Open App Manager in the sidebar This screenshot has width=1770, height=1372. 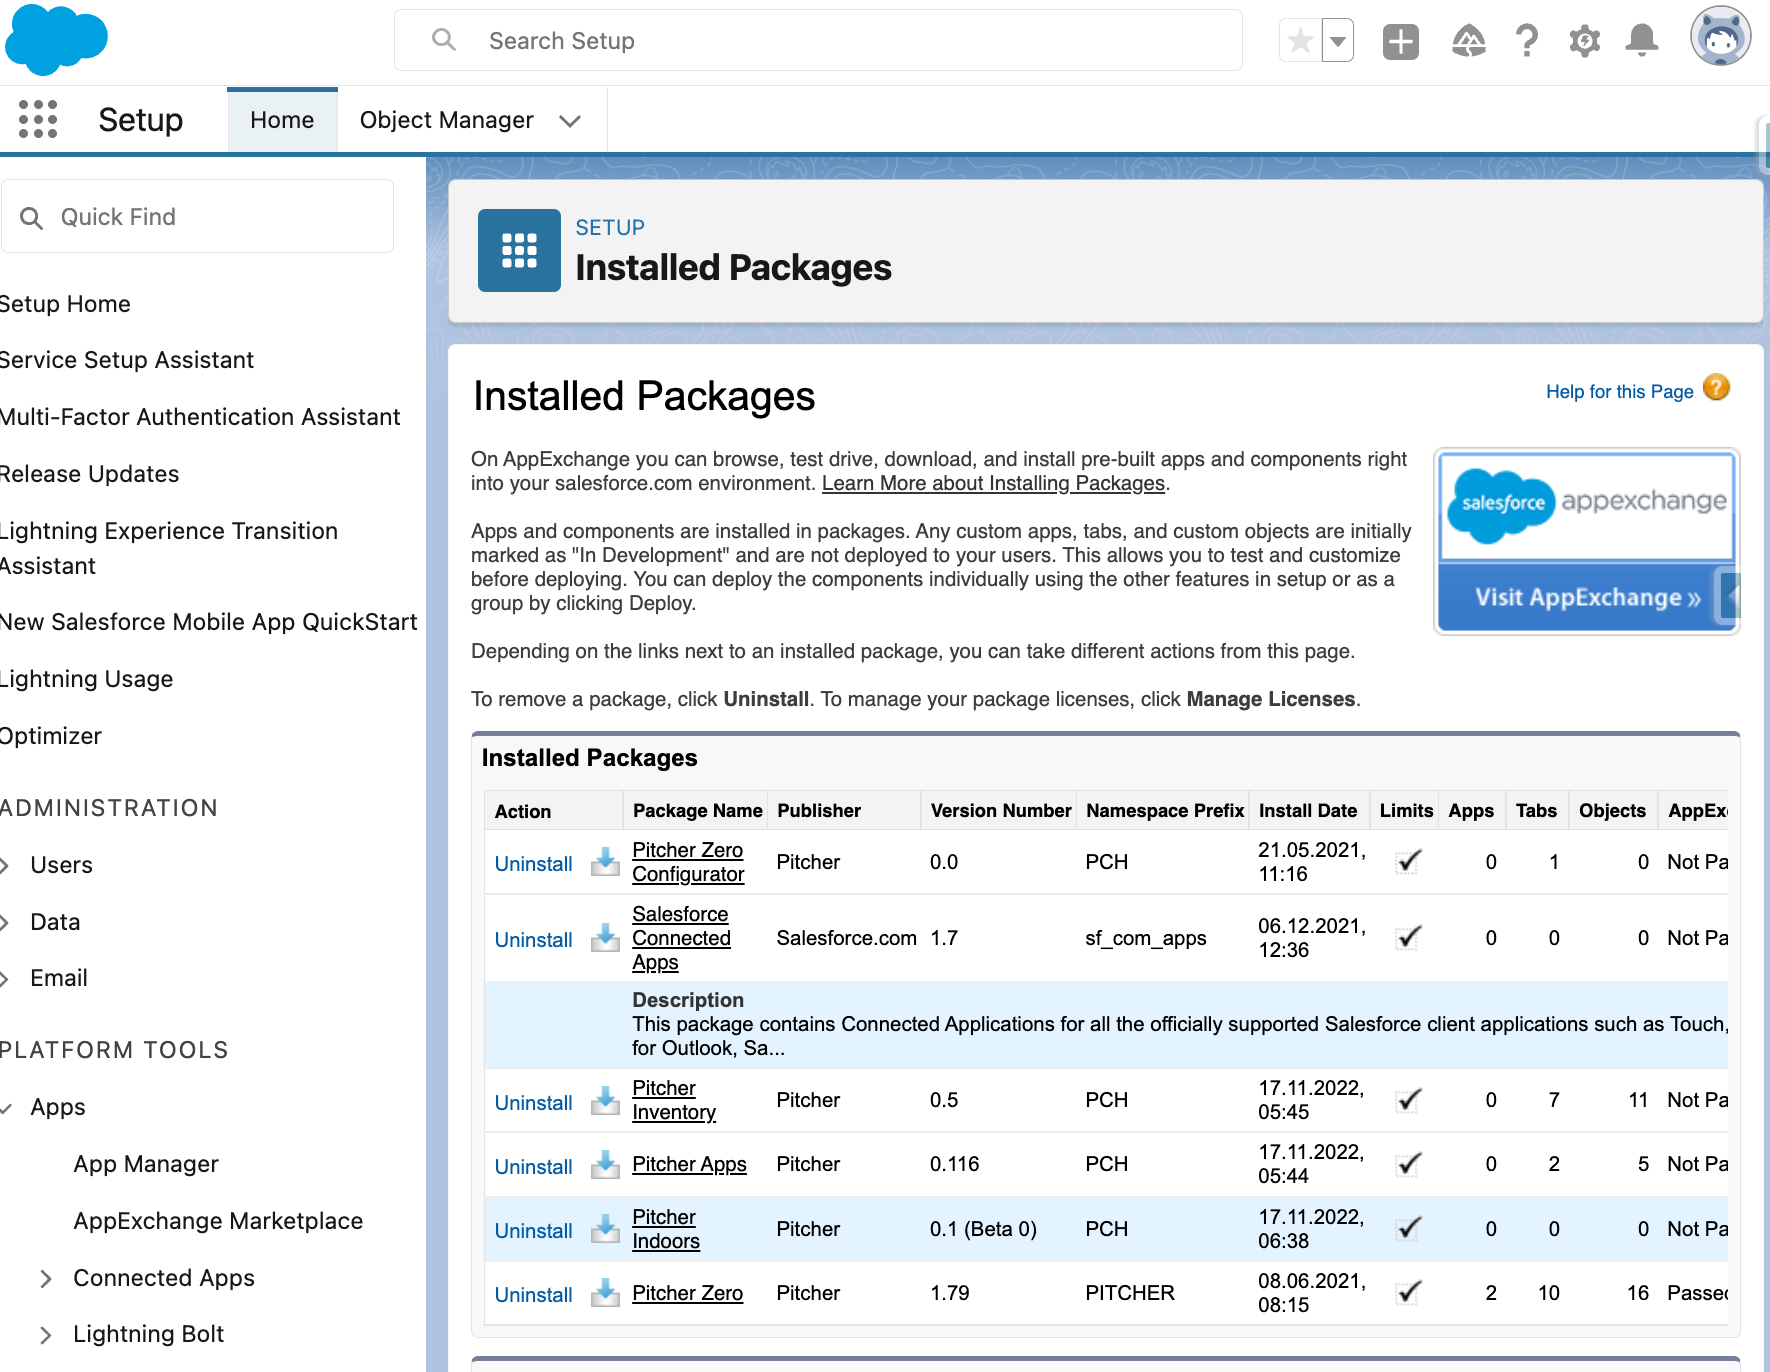pyautogui.click(x=146, y=1164)
